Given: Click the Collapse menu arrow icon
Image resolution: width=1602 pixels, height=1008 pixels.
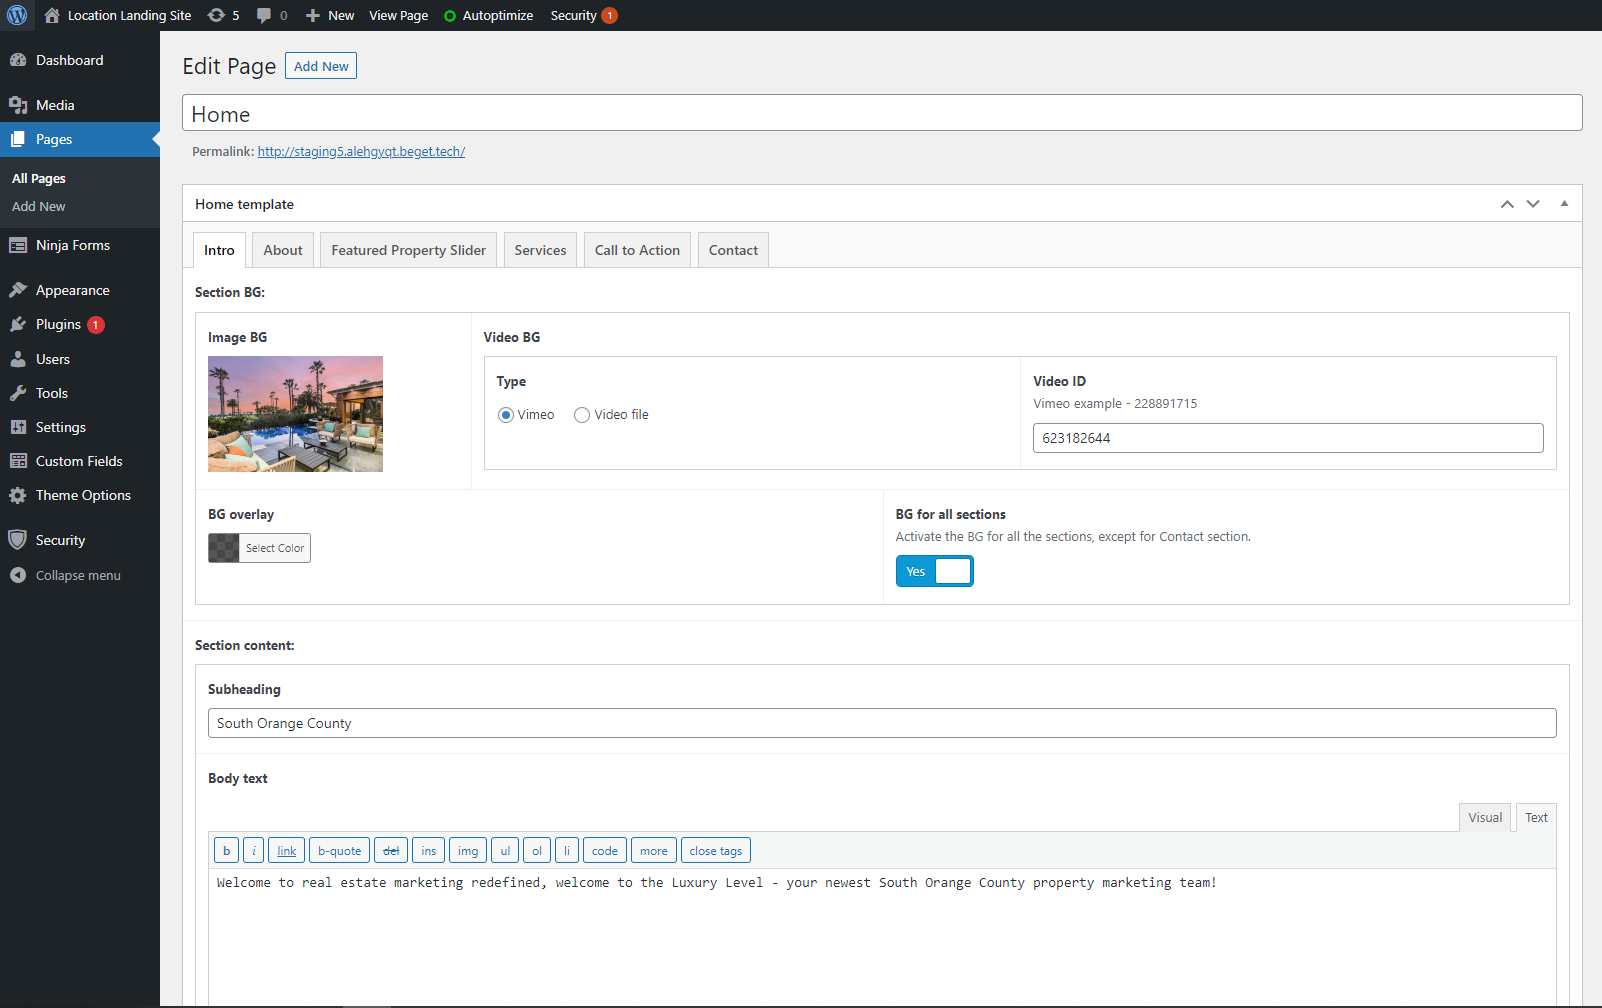Looking at the screenshot, I should (18, 575).
